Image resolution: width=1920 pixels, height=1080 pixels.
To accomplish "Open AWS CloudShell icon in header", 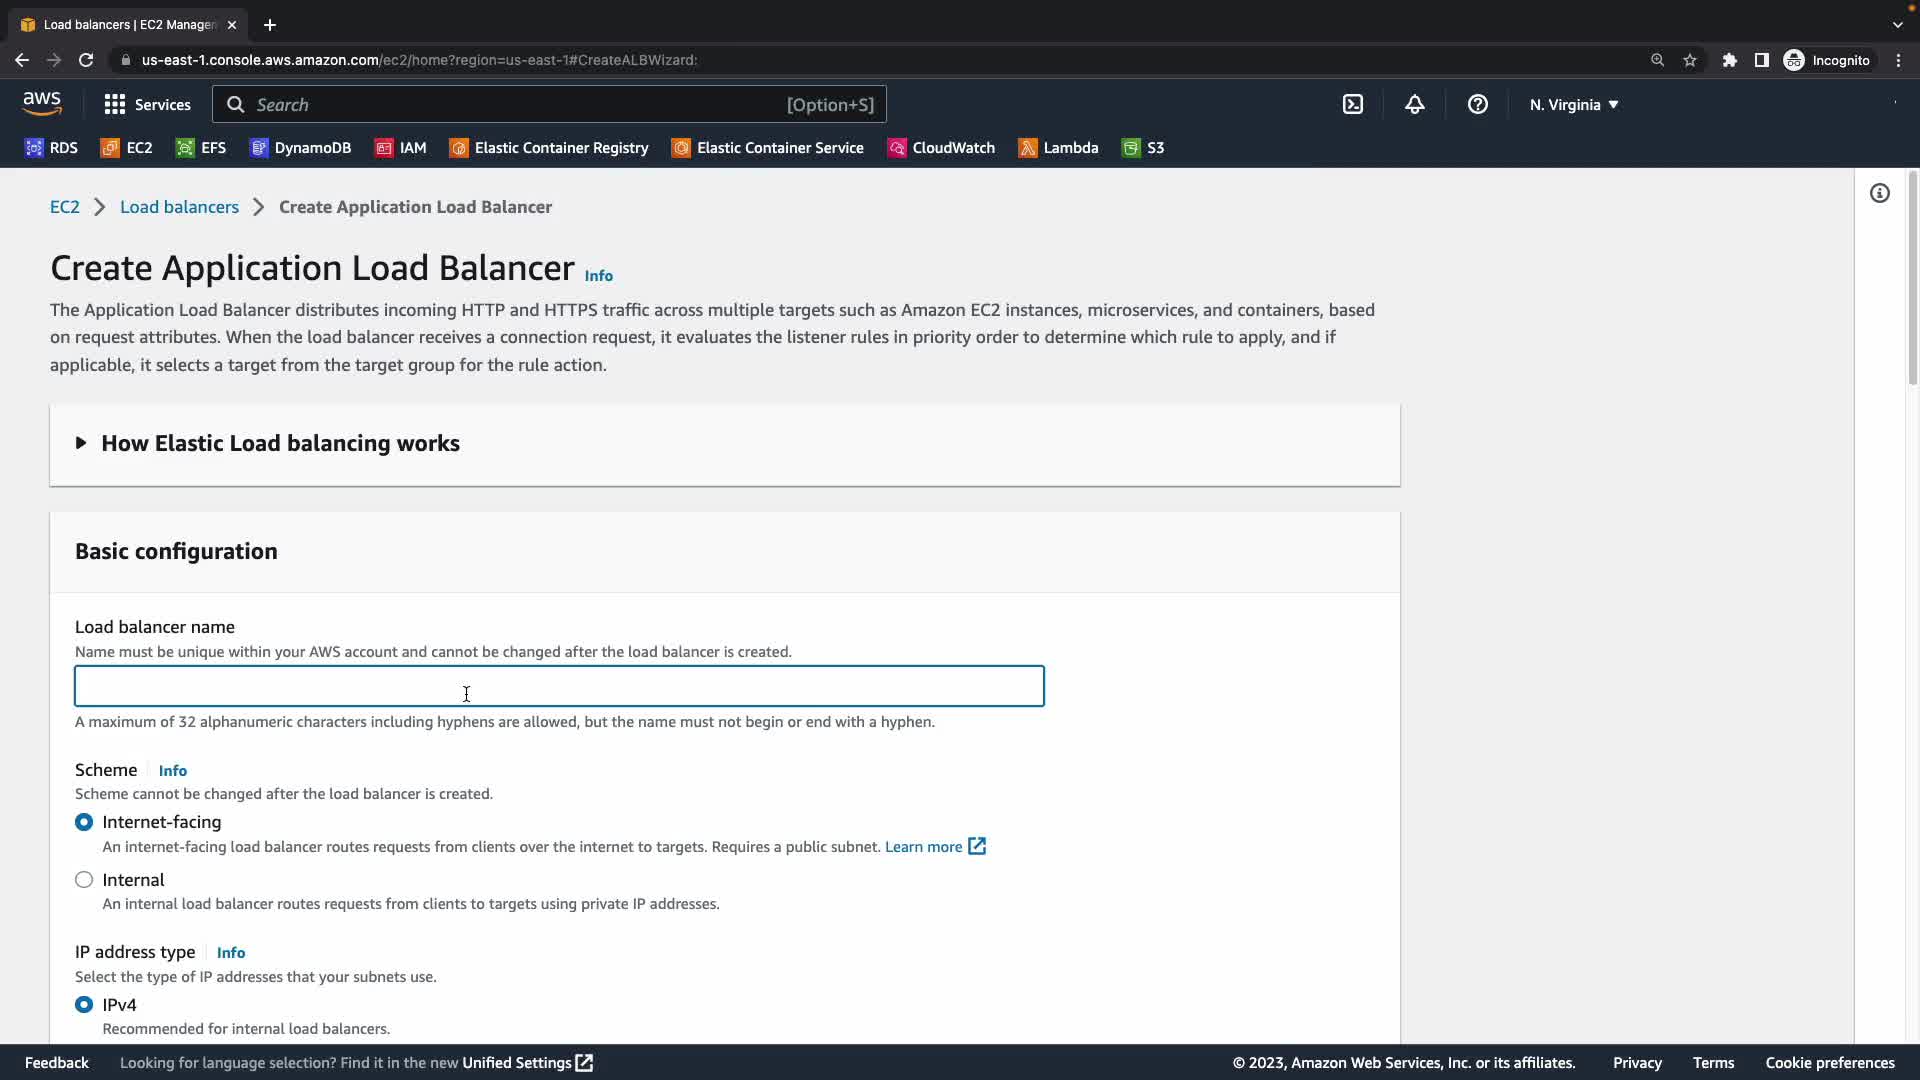I will (1353, 105).
